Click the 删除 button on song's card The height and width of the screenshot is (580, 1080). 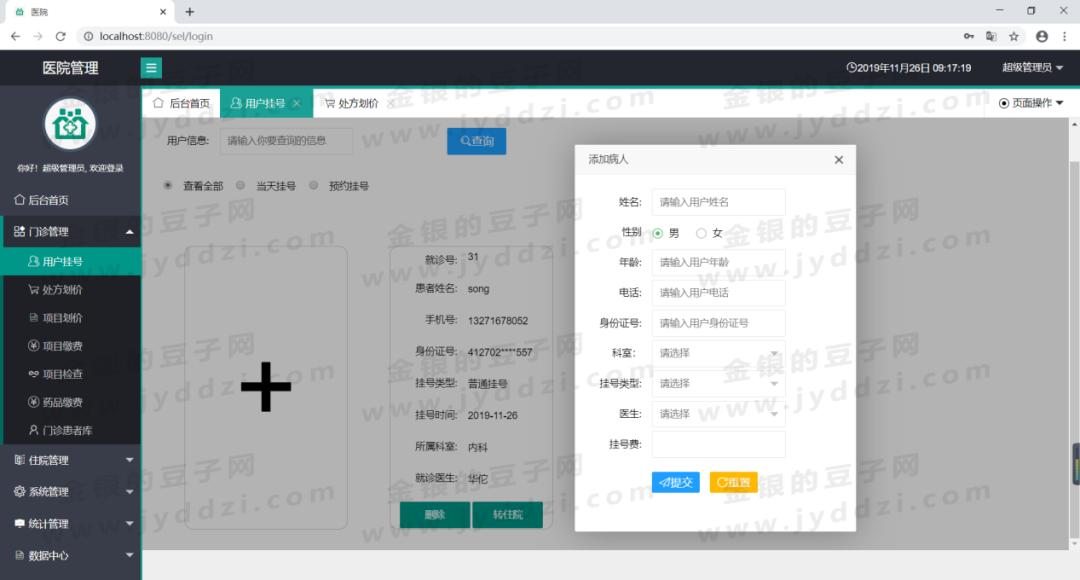(435, 515)
